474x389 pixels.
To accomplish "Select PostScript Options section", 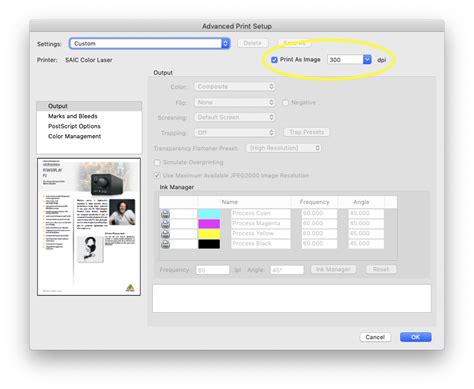I will pos(74,126).
